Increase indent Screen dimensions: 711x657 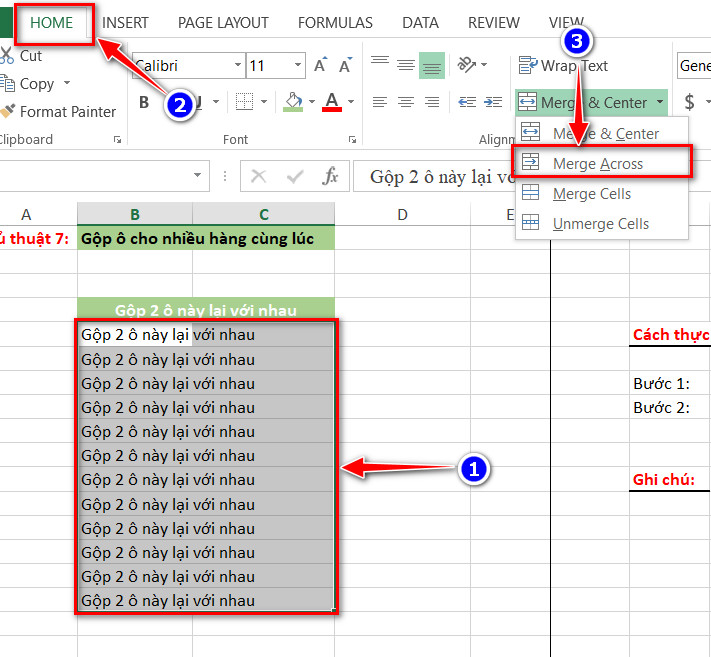[x=493, y=102]
